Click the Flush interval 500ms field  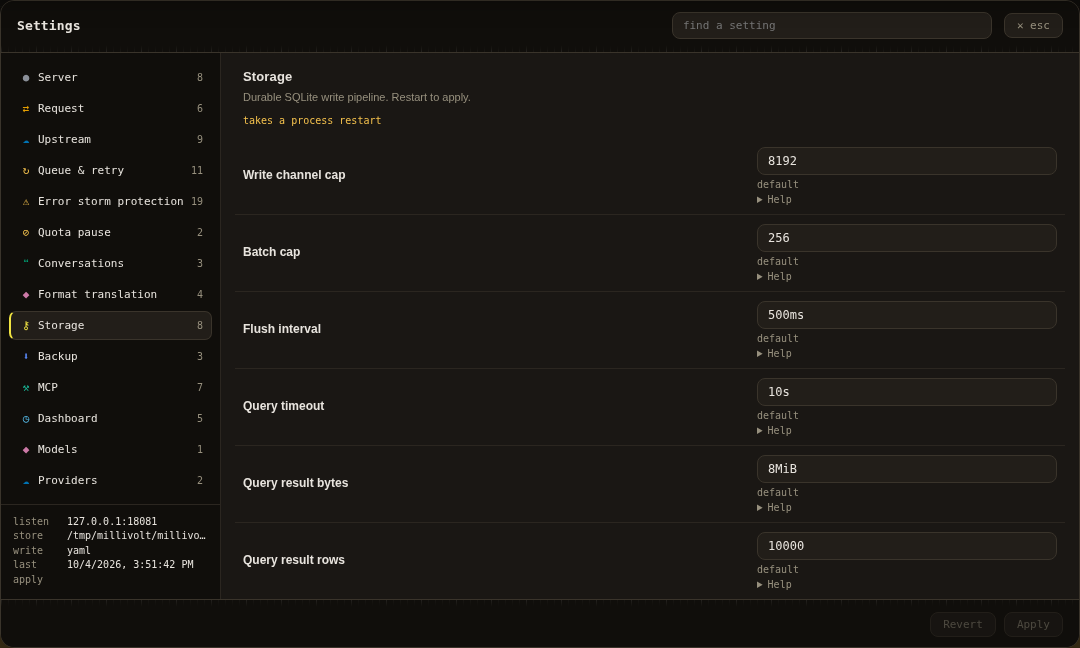coord(906,315)
